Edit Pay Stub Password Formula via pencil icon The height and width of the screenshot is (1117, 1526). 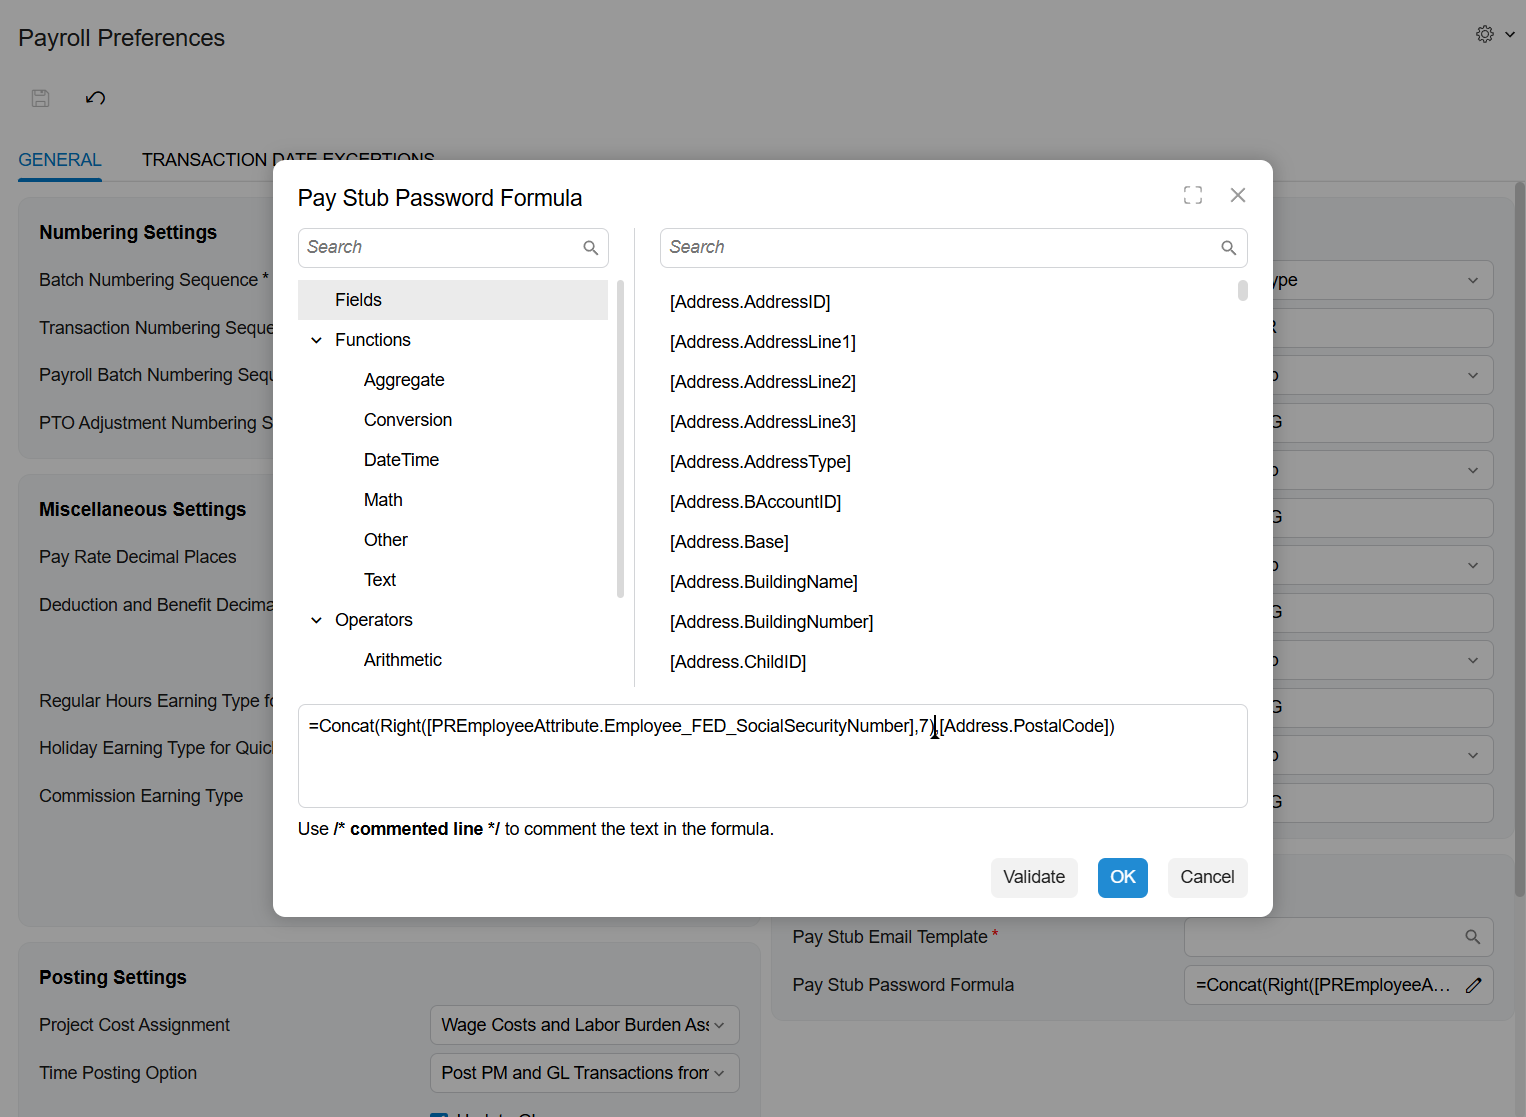[1473, 985]
